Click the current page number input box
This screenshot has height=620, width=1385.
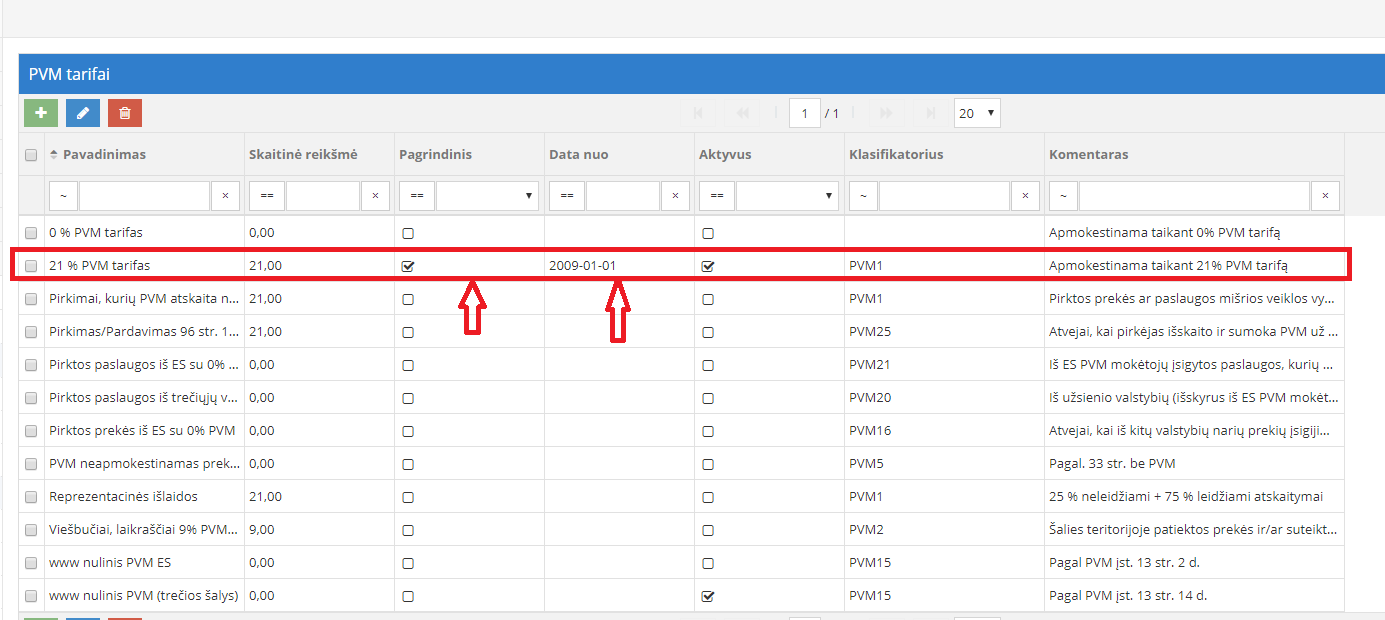pos(804,113)
